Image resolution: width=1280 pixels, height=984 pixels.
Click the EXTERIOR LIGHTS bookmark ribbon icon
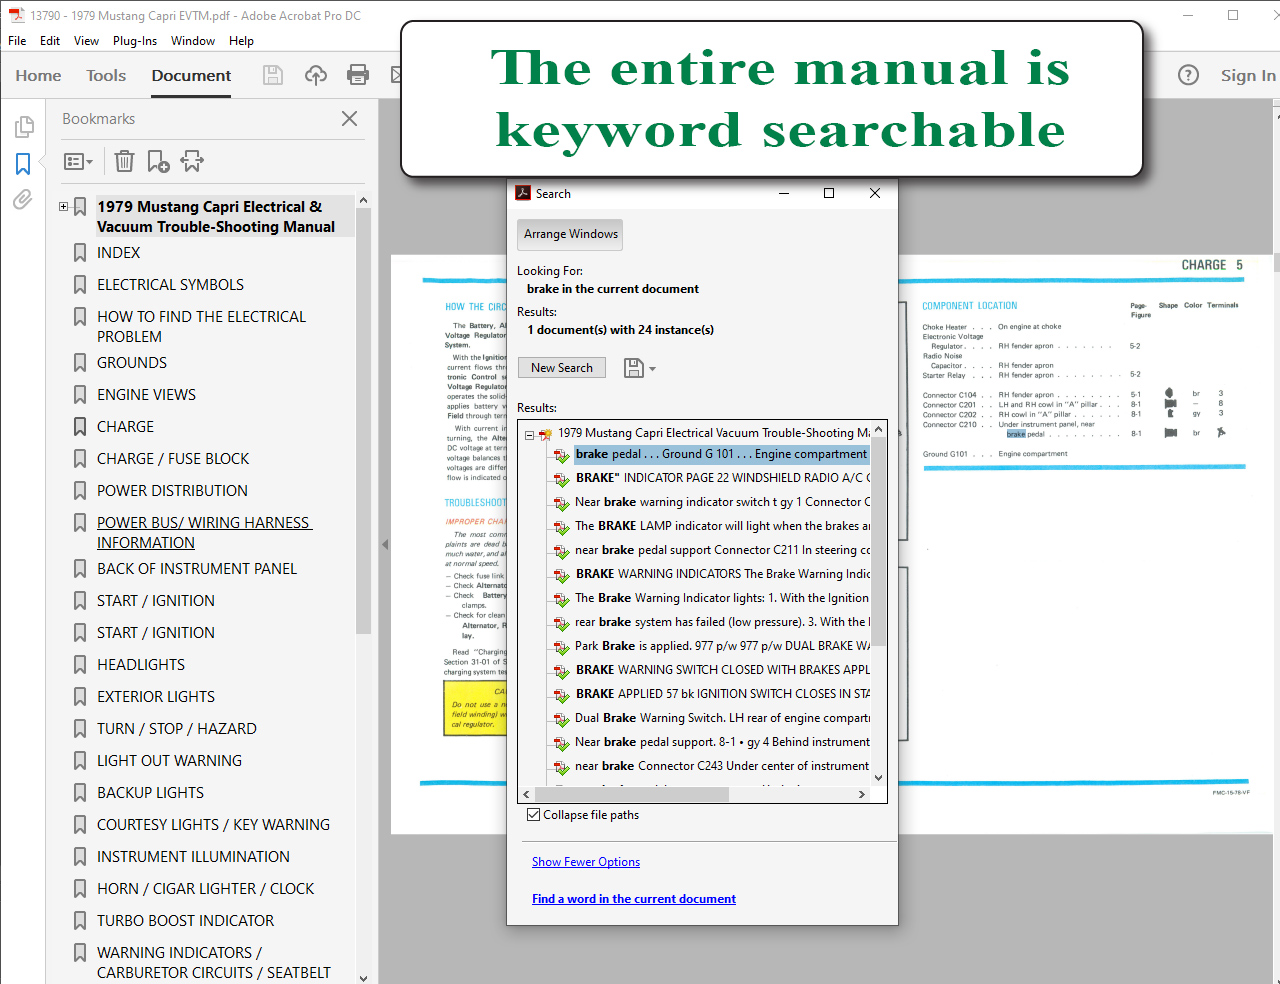point(80,697)
